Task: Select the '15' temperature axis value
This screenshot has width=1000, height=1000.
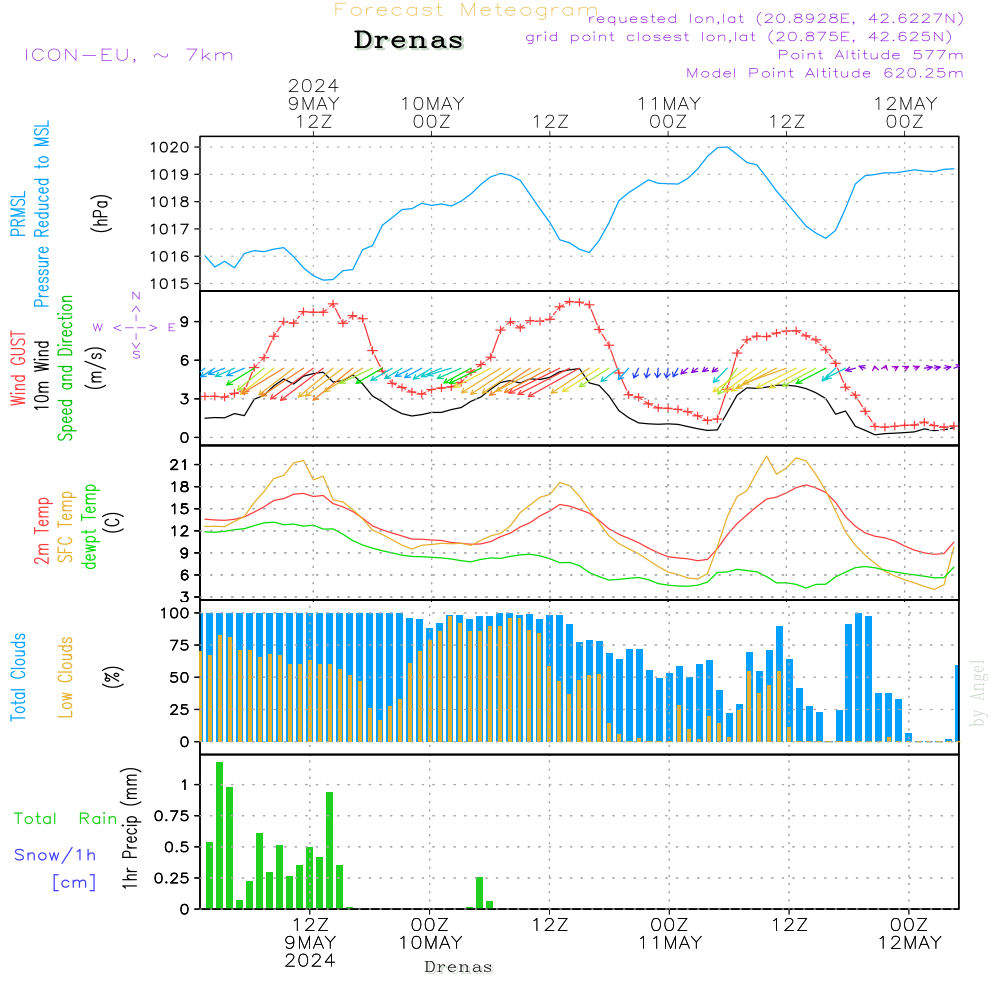Action: (x=179, y=509)
